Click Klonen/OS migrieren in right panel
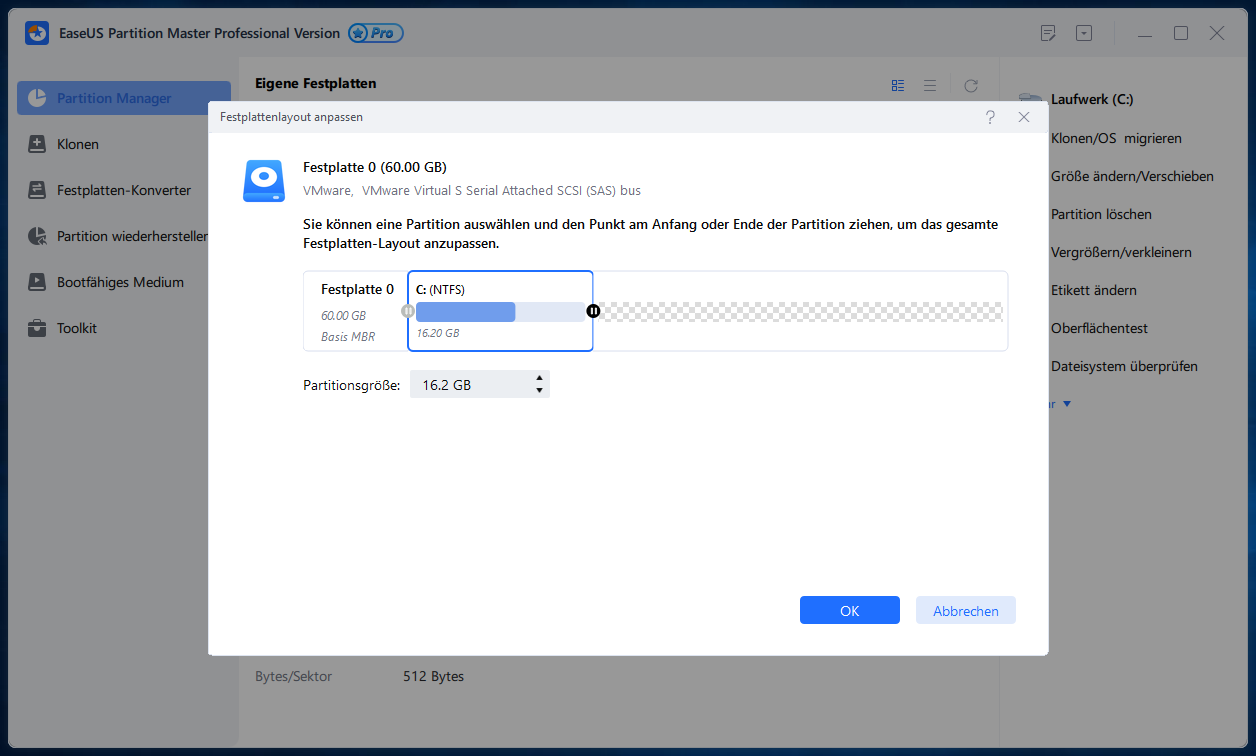The width and height of the screenshot is (1256, 756). coord(1116,138)
